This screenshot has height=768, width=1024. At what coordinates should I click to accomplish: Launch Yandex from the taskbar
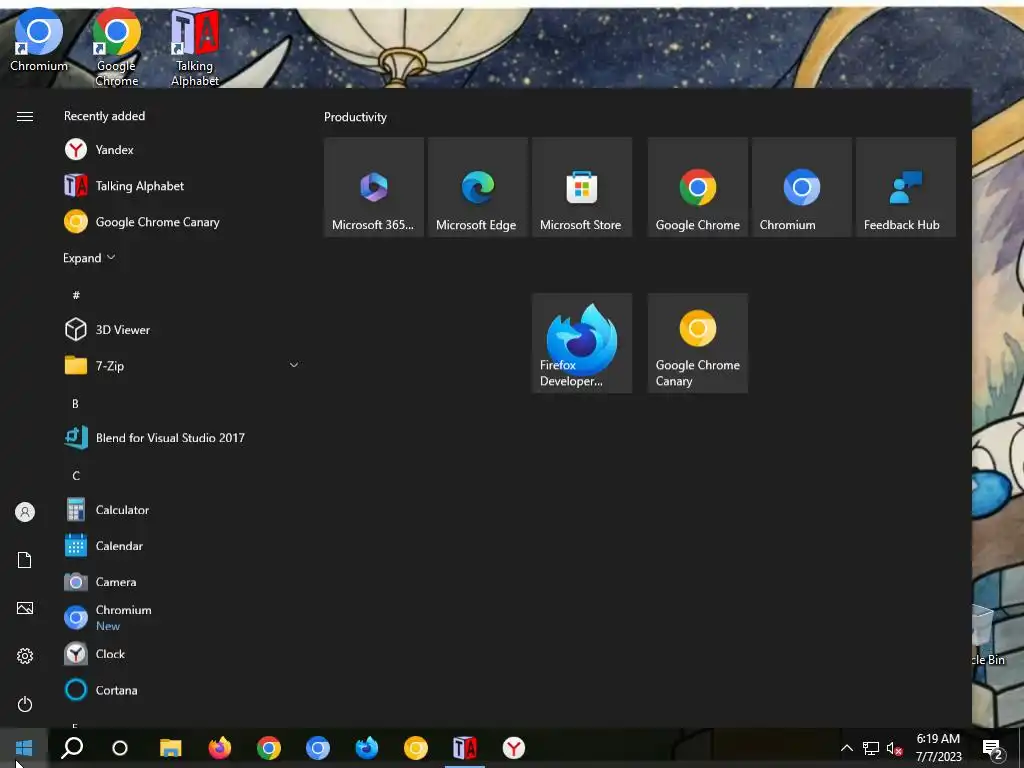point(513,748)
